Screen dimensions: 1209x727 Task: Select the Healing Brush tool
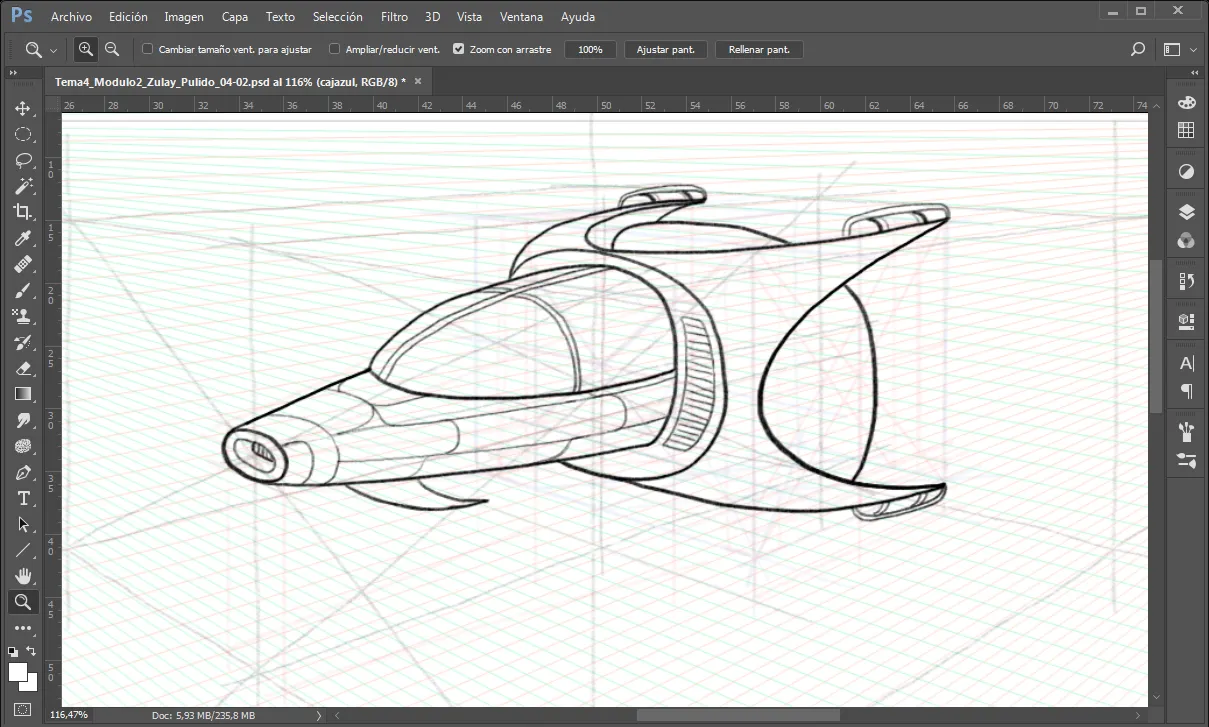22,264
